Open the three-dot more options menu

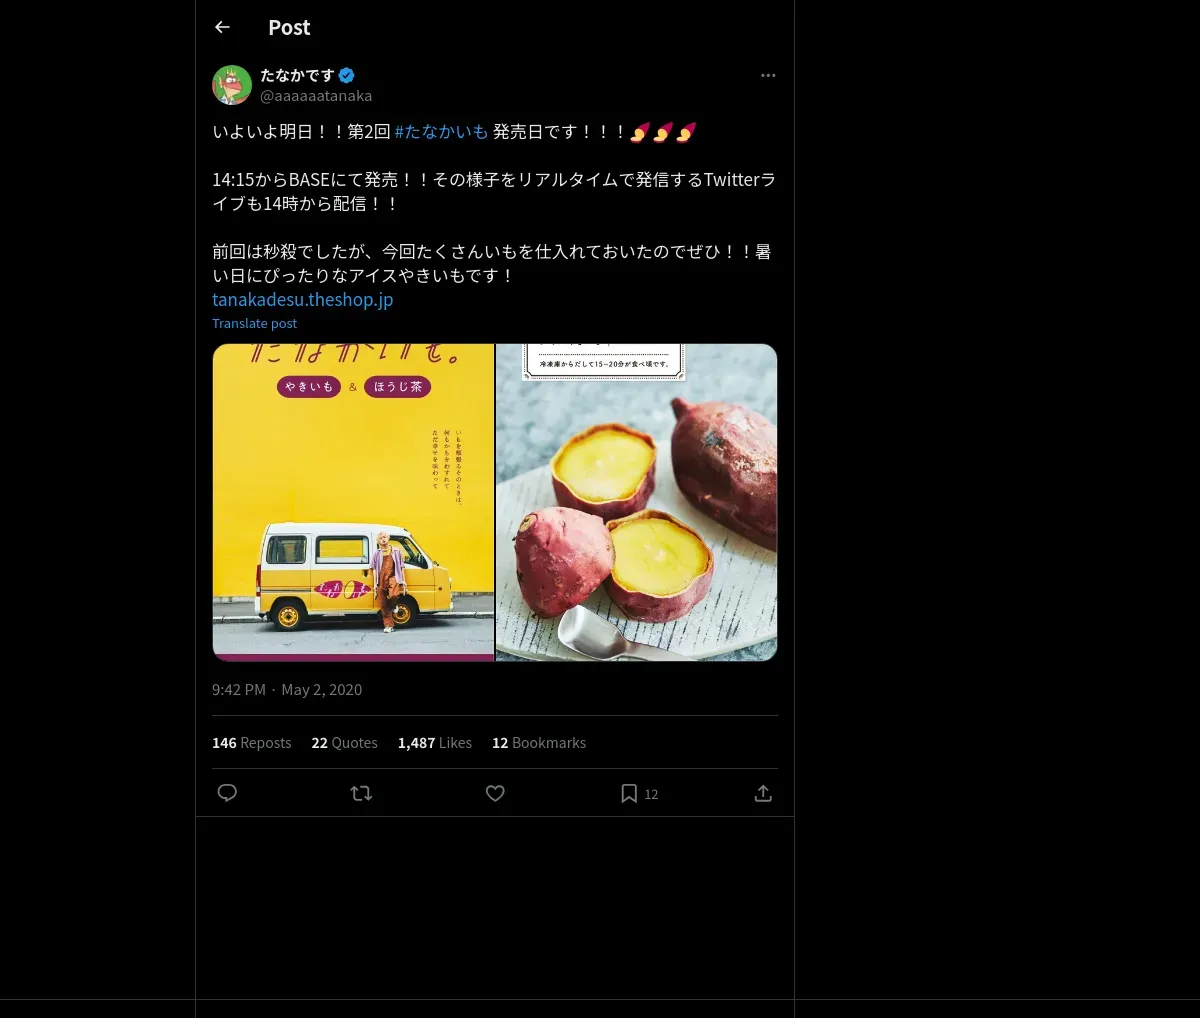pos(768,75)
